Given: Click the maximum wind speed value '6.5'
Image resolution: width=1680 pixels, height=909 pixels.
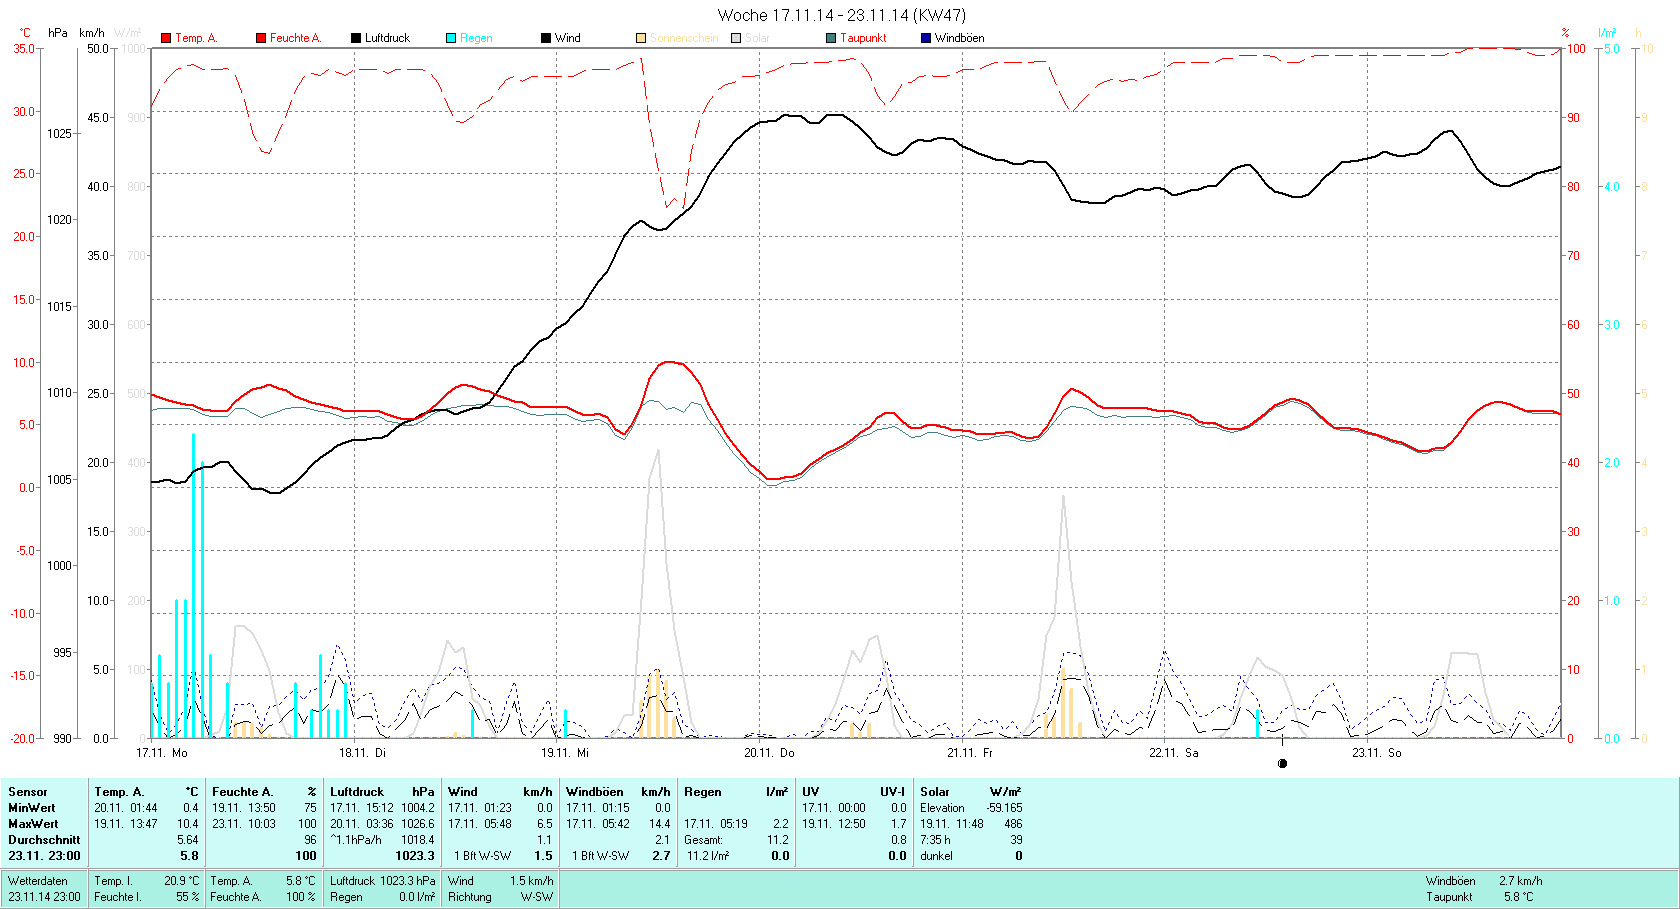Looking at the screenshot, I should tap(545, 824).
